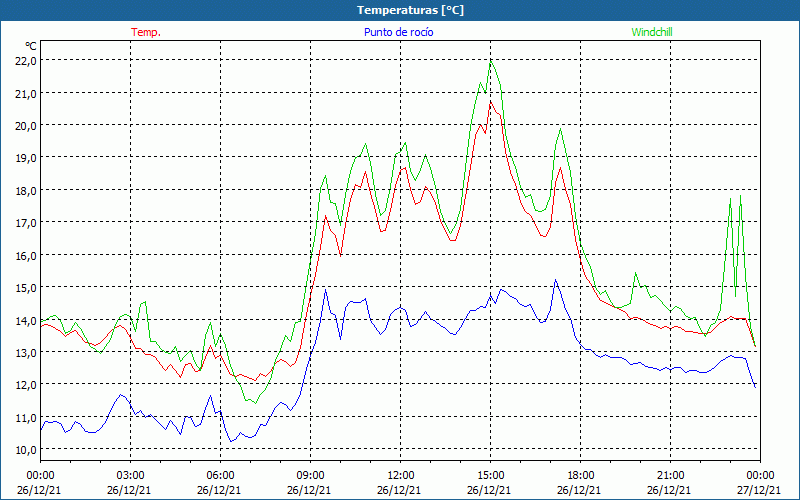Click the "21:00" time axis label
This screenshot has width=800, height=500.
click(670, 475)
